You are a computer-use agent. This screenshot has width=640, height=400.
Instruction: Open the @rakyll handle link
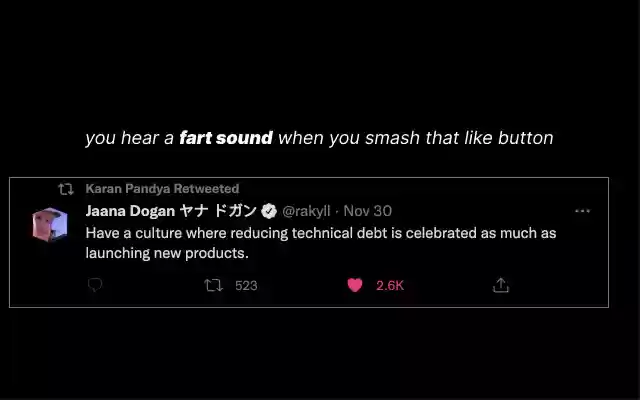click(306, 211)
